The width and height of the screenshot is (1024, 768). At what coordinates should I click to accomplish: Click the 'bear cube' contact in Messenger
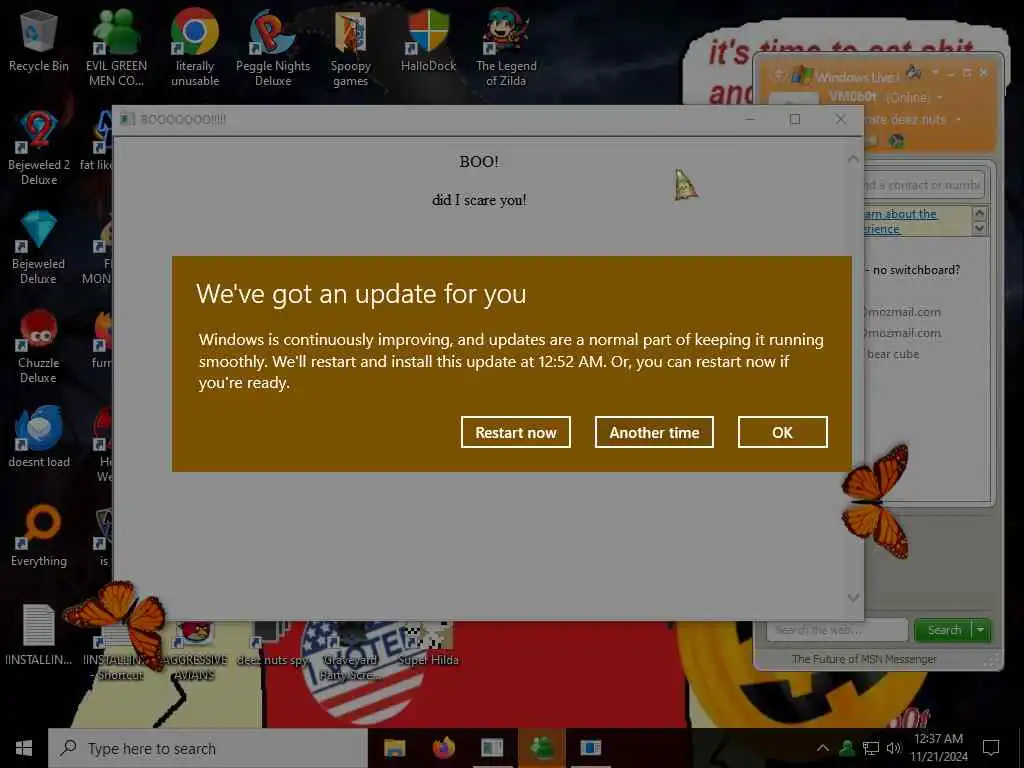pos(893,354)
